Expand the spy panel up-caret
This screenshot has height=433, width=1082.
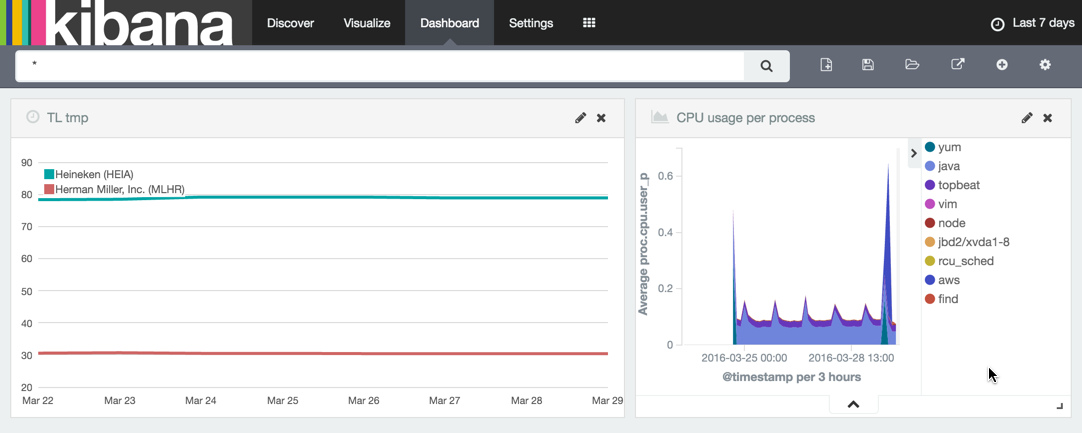853,404
